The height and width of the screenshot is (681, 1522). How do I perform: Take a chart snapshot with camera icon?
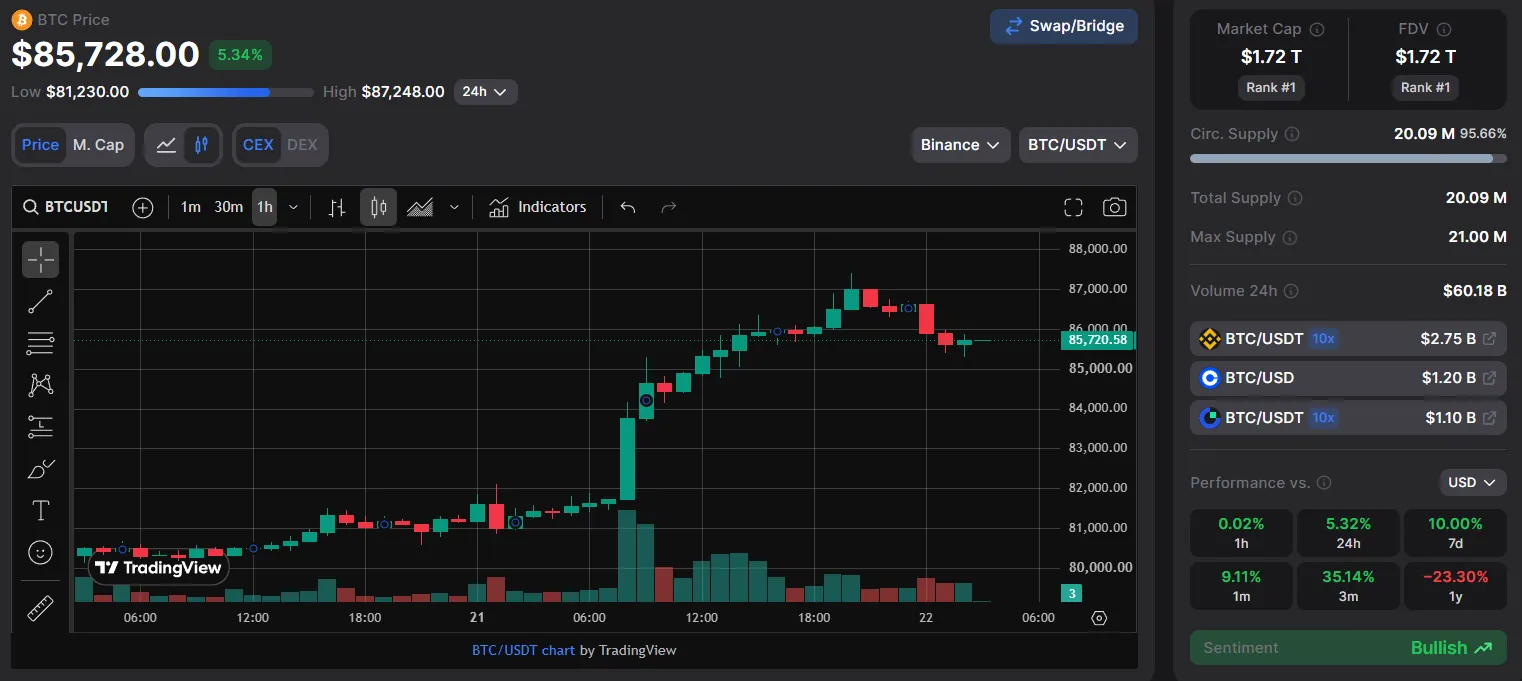click(x=1114, y=207)
